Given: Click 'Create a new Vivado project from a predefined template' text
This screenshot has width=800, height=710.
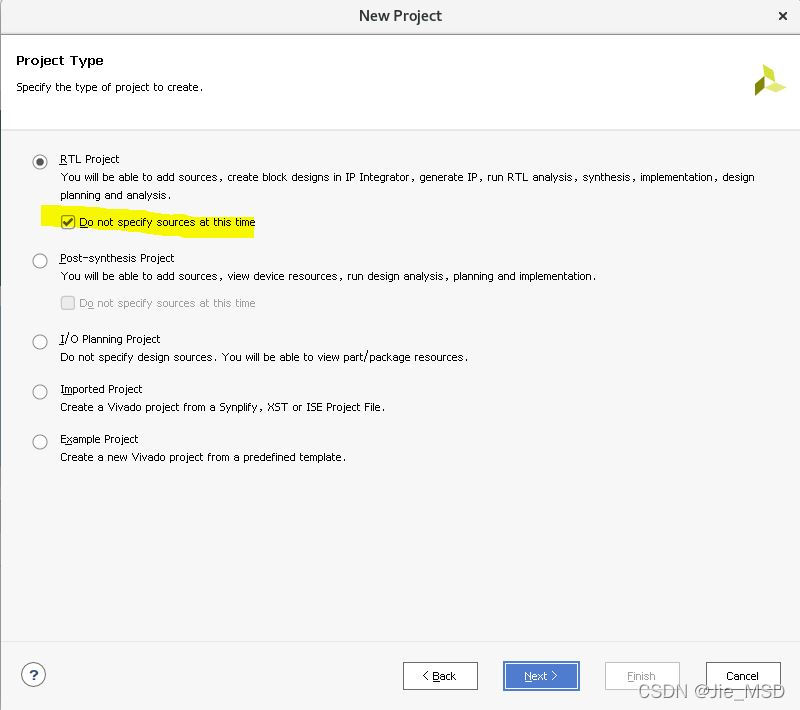Looking at the screenshot, I should click(203, 457).
